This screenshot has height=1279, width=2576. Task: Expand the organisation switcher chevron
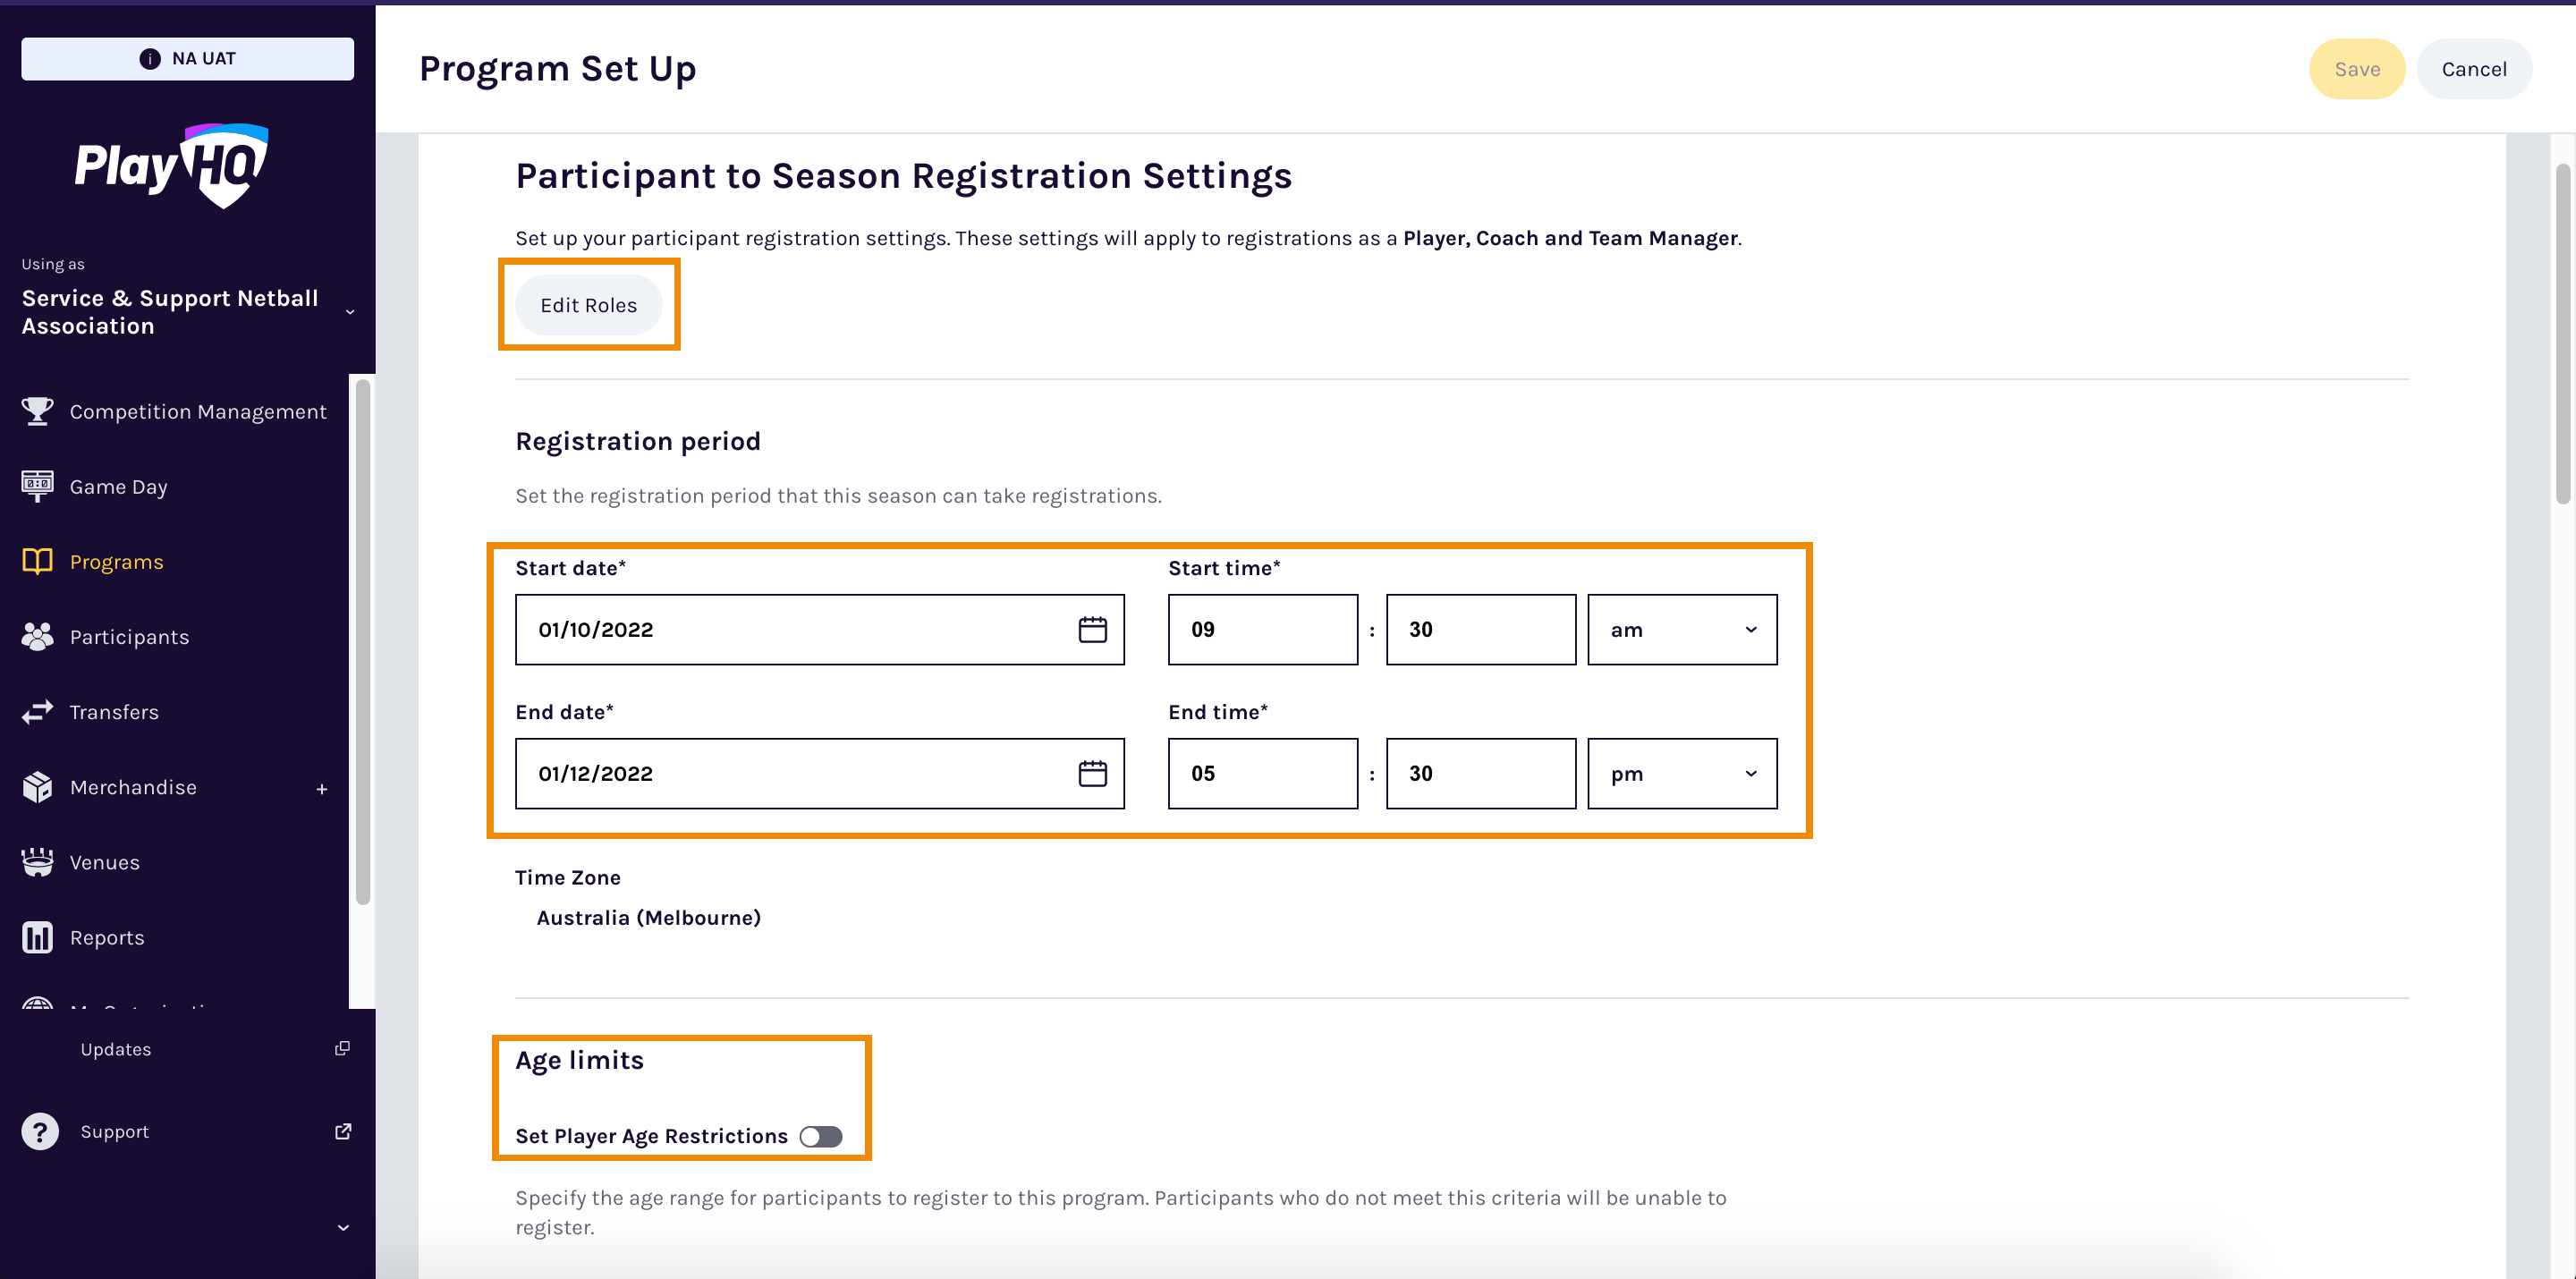350,312
